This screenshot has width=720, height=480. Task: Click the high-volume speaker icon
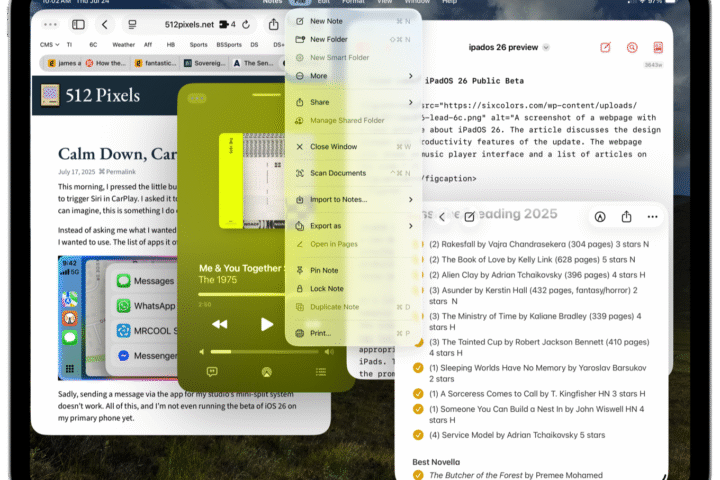click(329, 352)
